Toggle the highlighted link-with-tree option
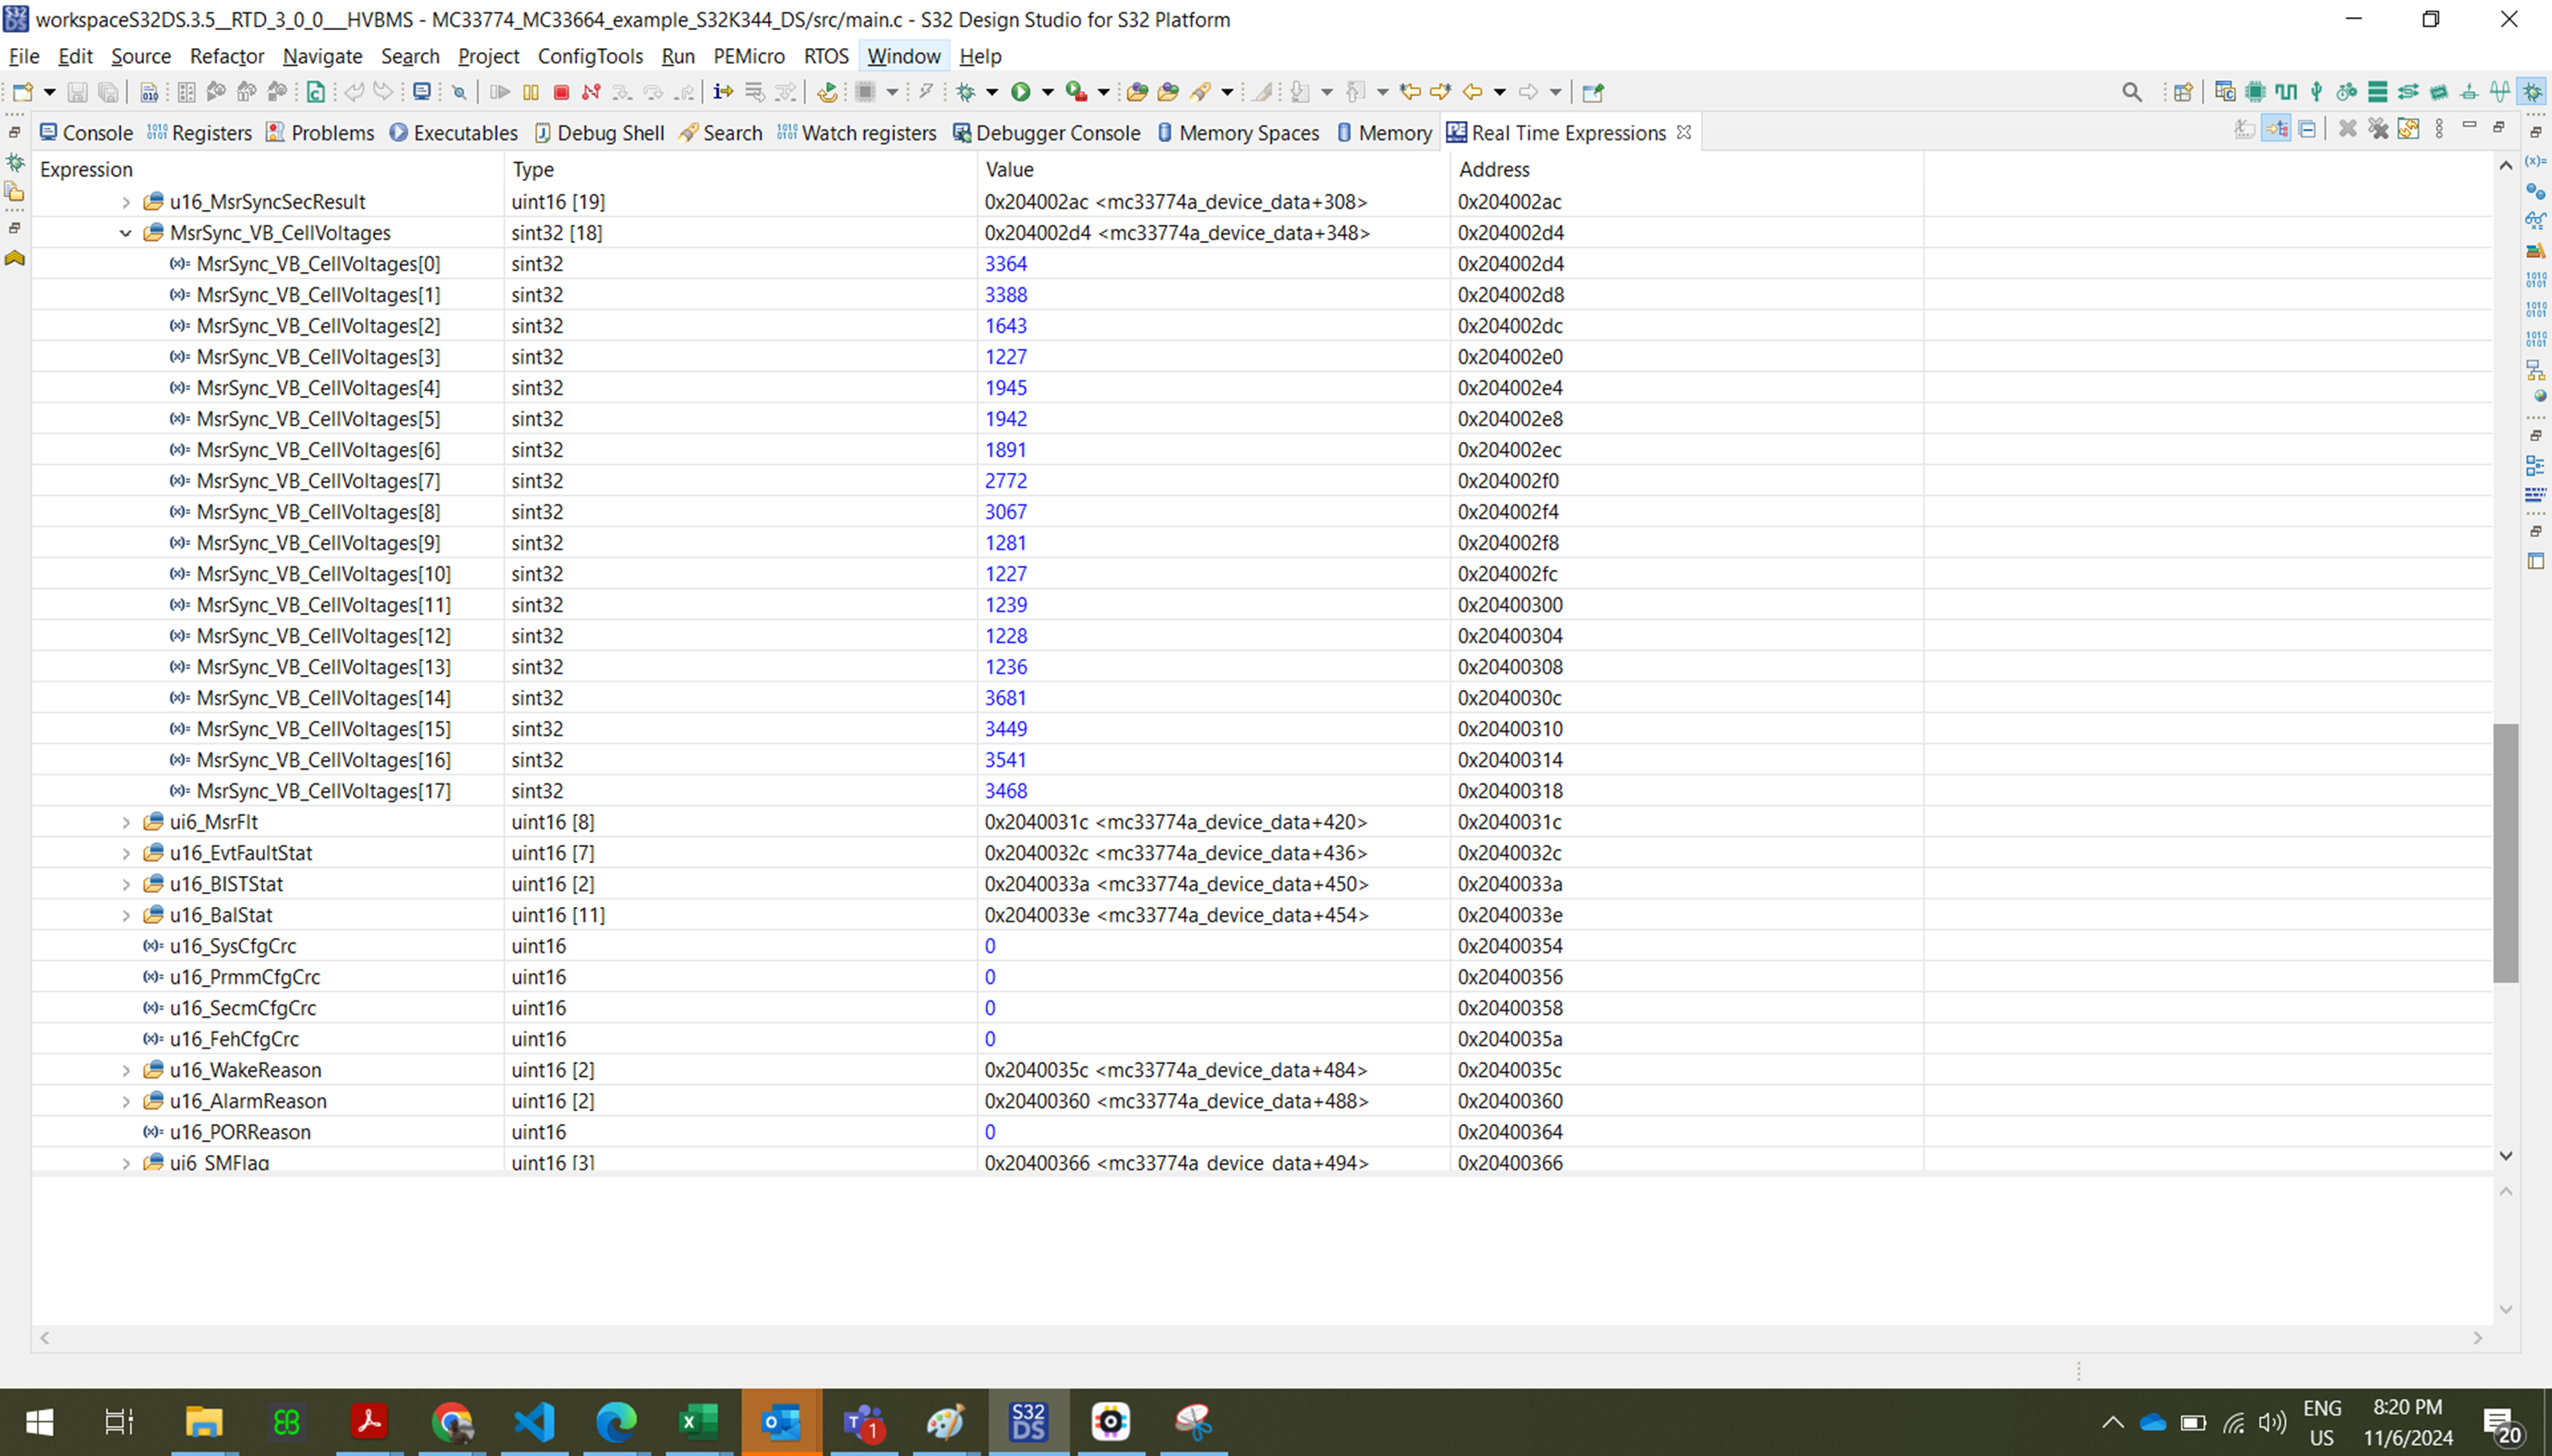Image resolution: width=2552 pixels, height=1456 pixels. click(2277, 128)
